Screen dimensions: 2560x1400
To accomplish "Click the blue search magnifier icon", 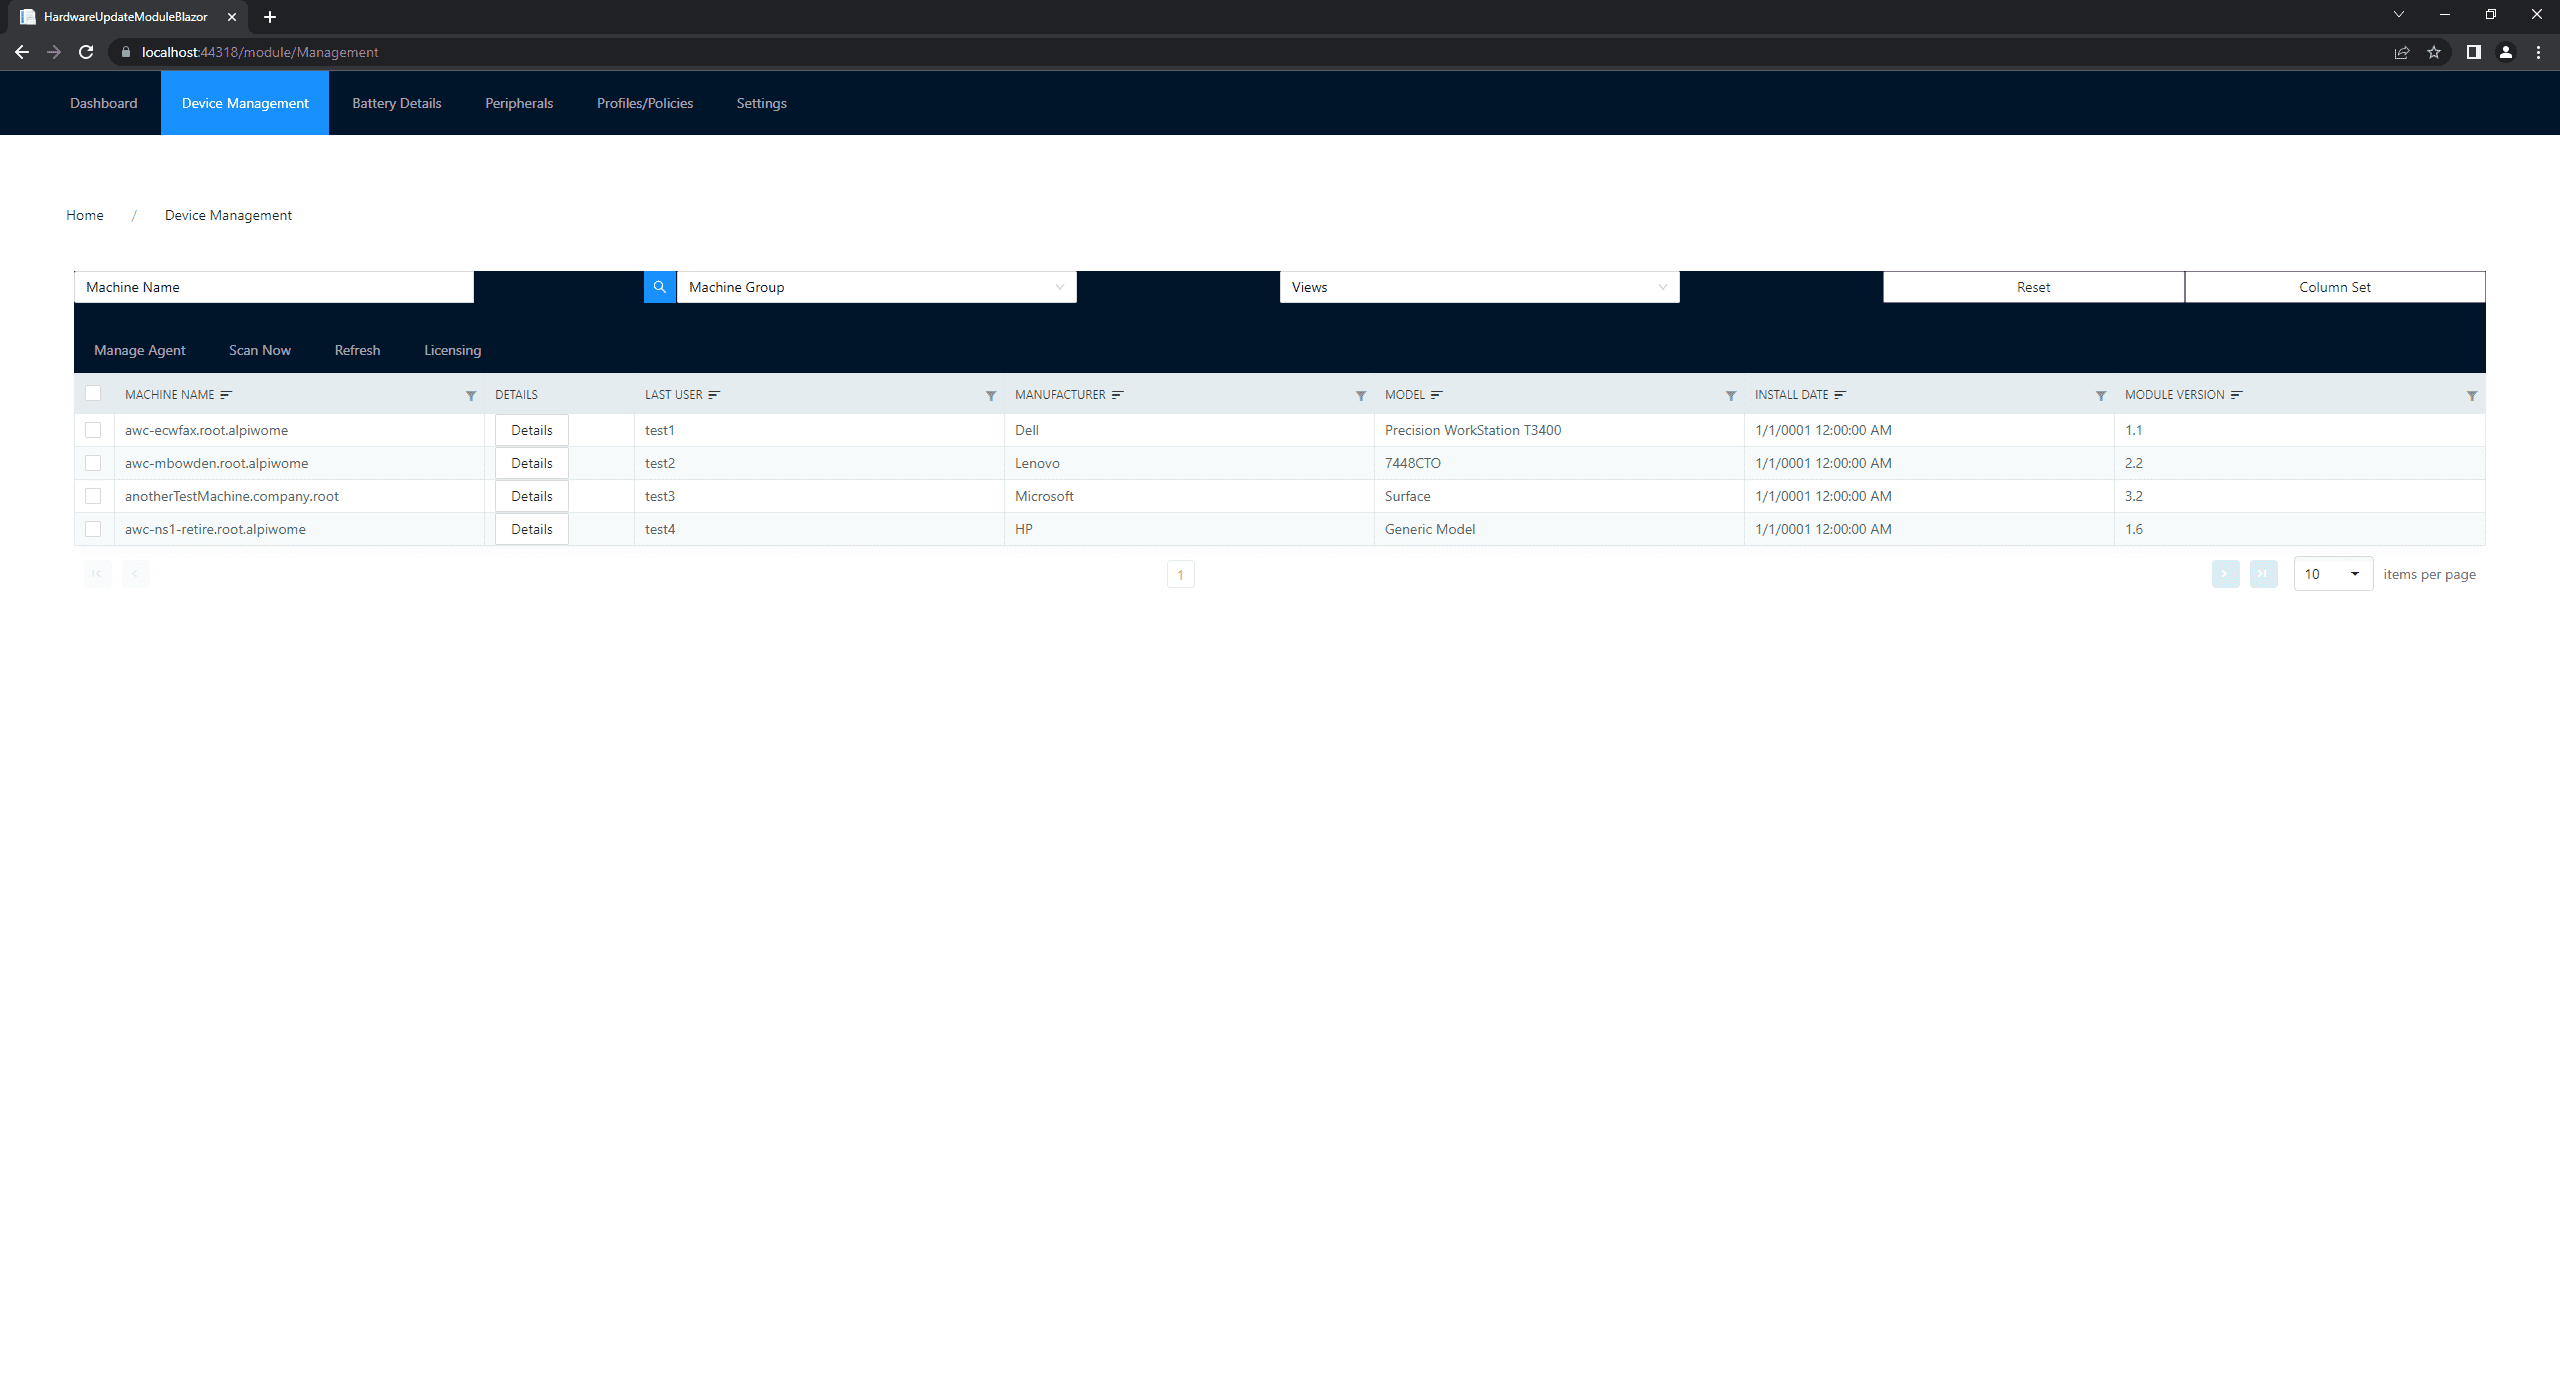I will tap(660, 287).
